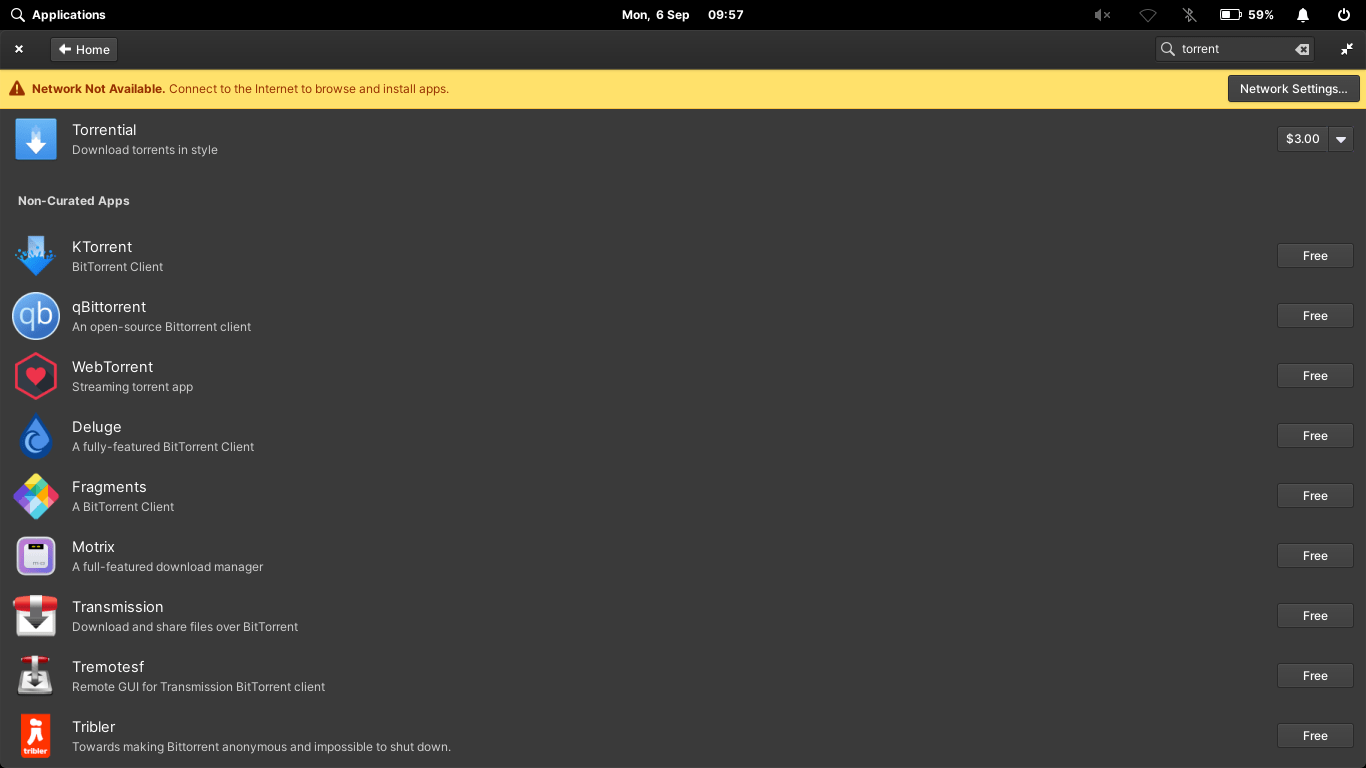Install KTorrent with Free button
Screen dimensions: 1366x768
tap(1315, 256)
